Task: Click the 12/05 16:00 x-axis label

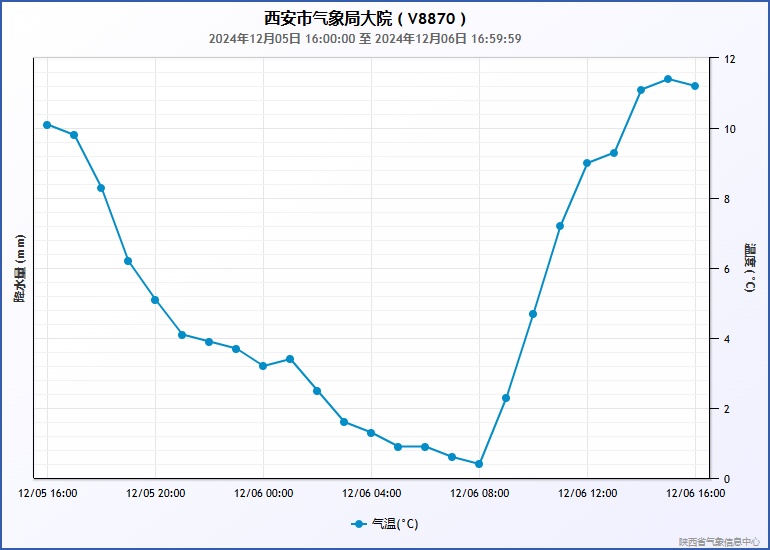Action: coord(48,493)
